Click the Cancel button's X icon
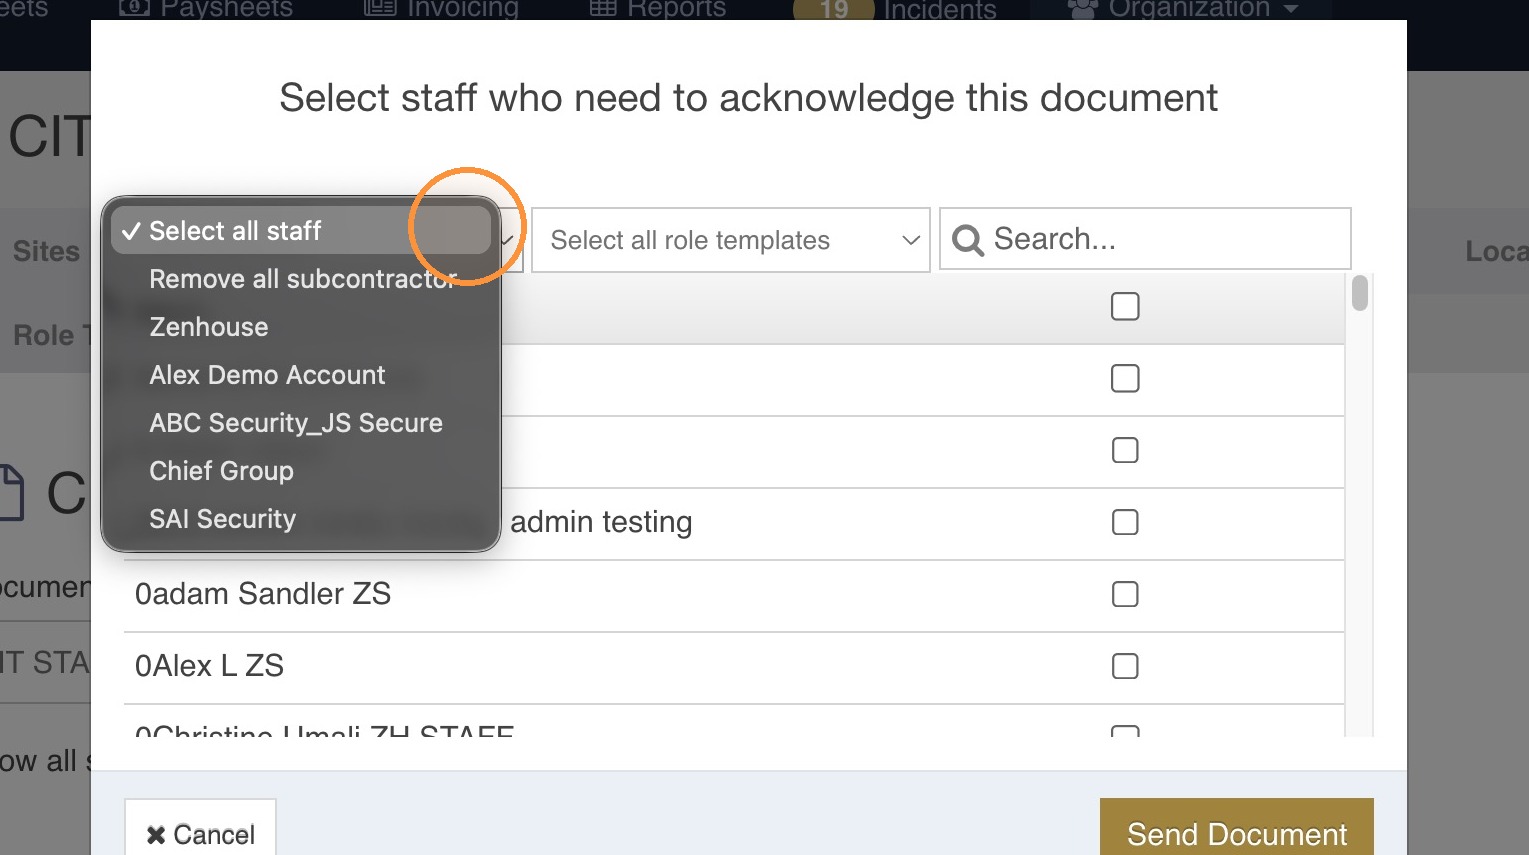The image size is (1529, 855). click(156, 835)
